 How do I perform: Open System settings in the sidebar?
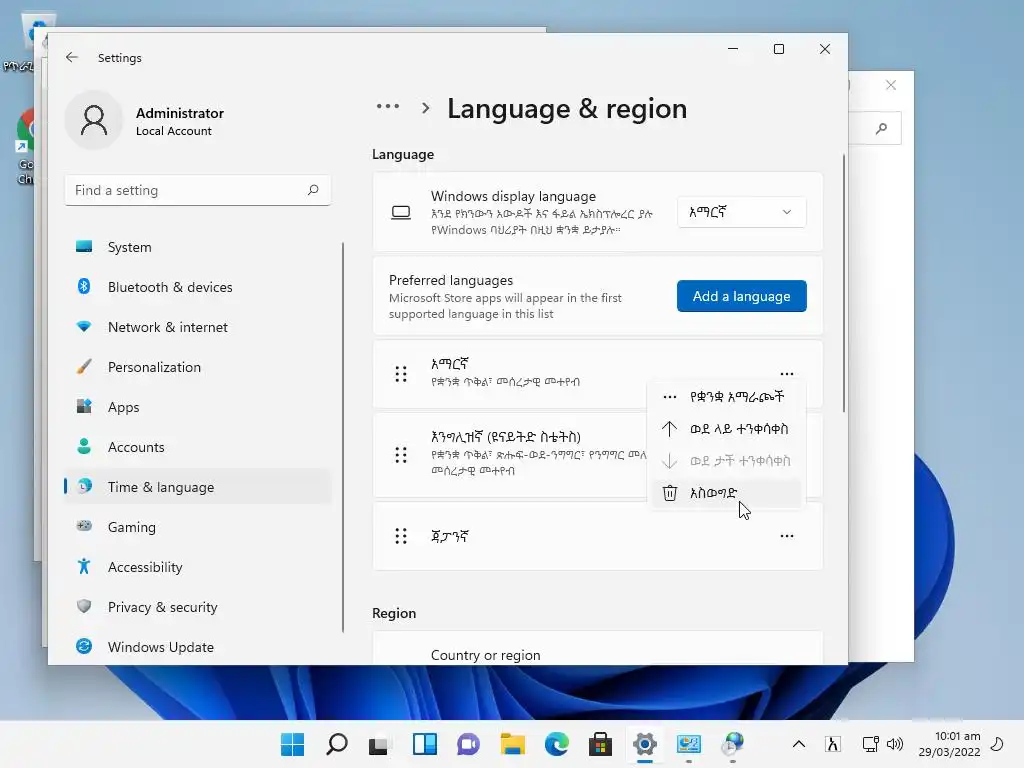[197, 247]
